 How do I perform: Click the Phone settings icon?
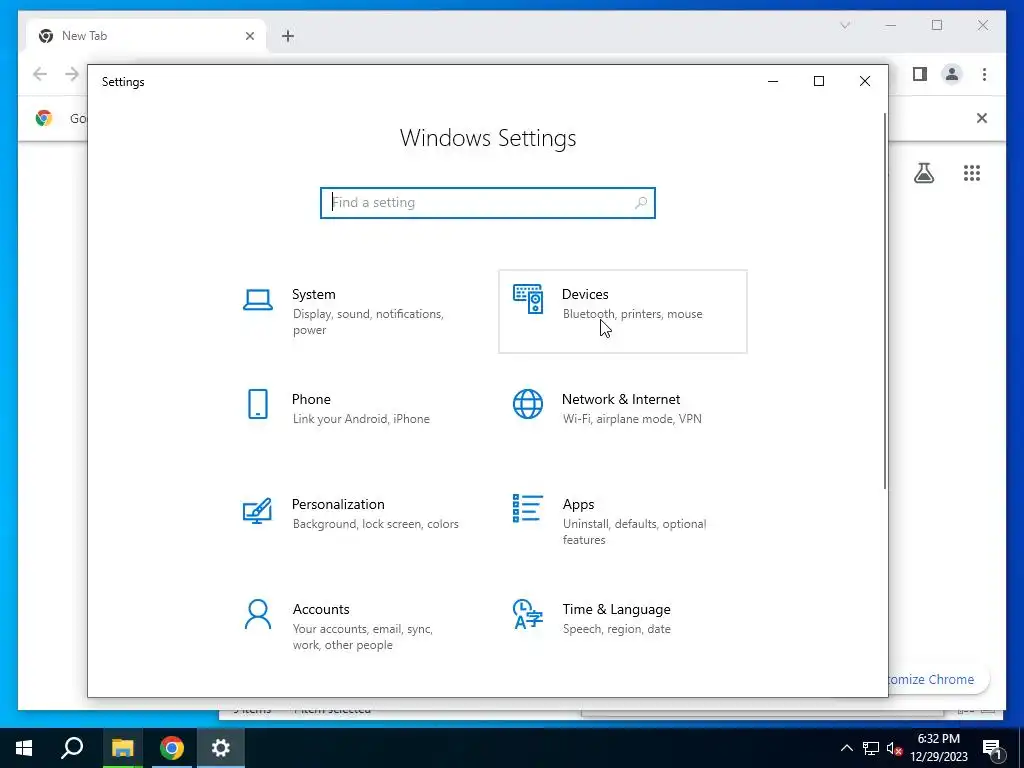point(258,404)
